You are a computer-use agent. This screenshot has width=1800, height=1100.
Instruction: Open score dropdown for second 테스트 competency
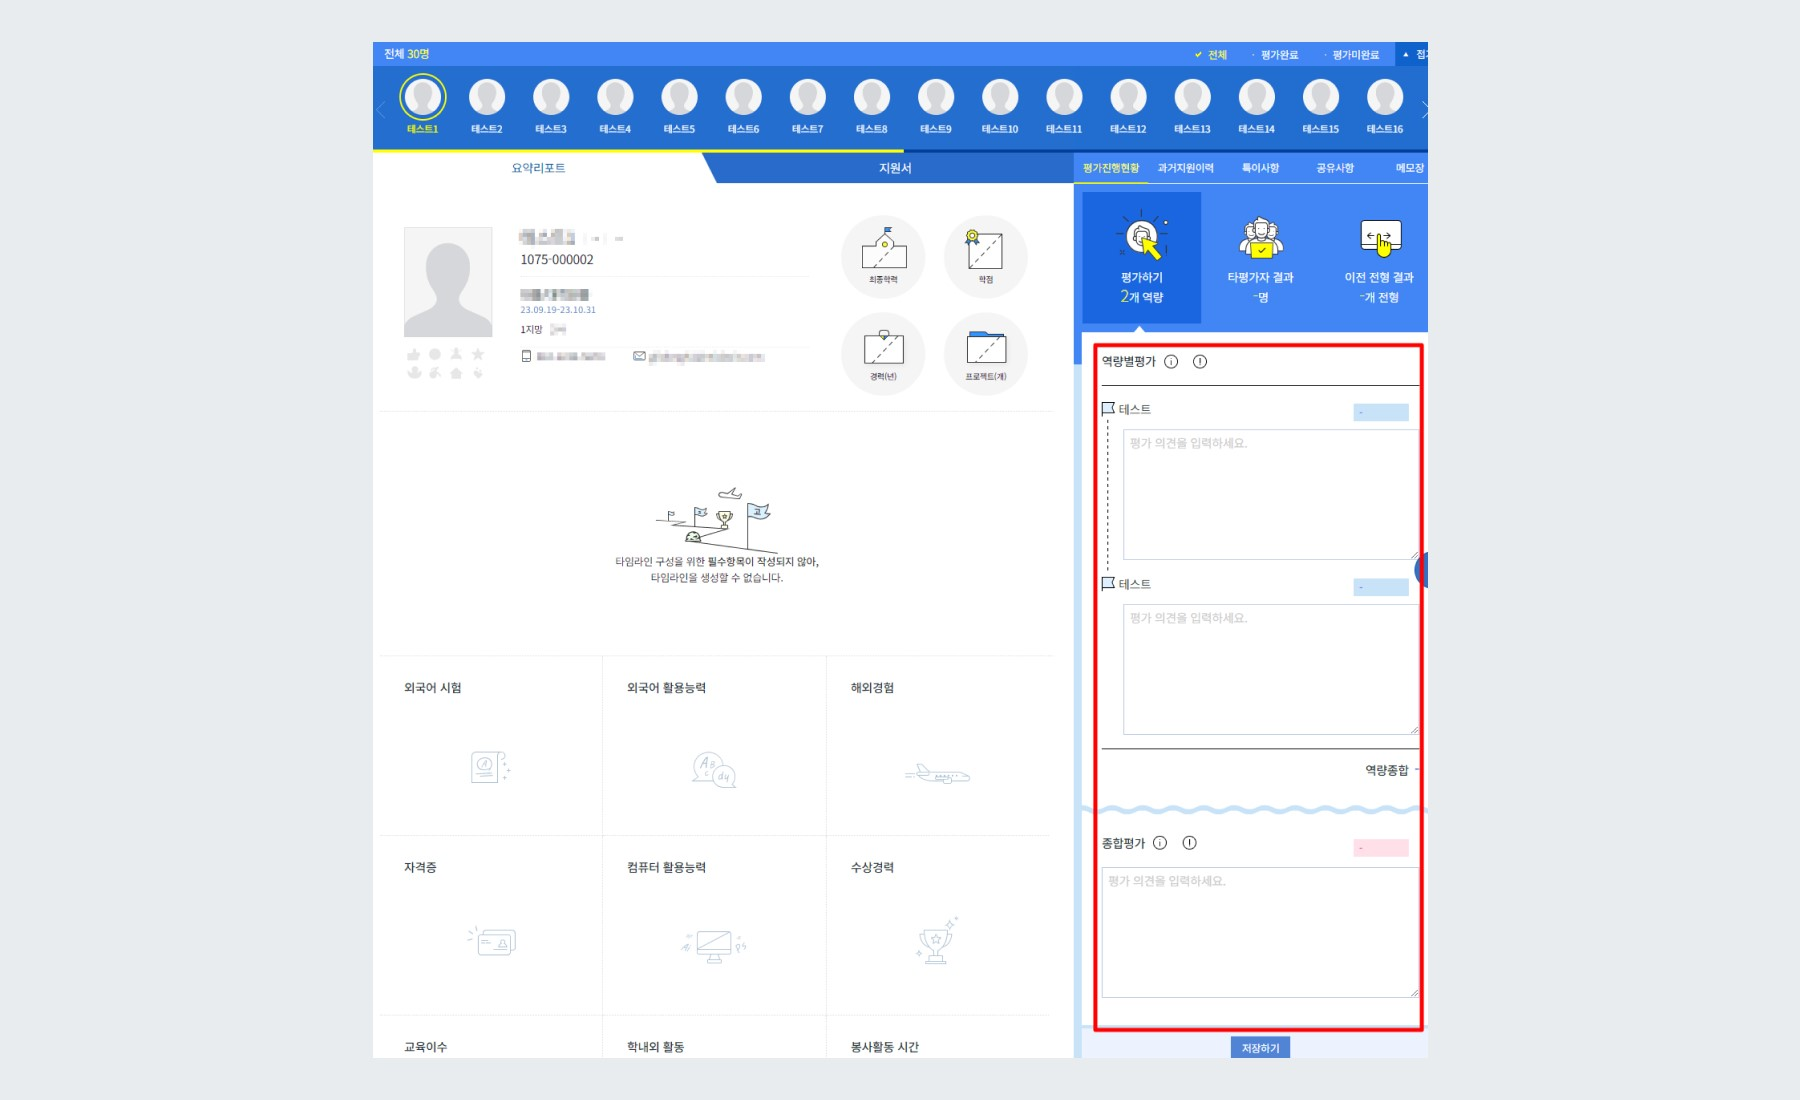[x=1381, y=587]
